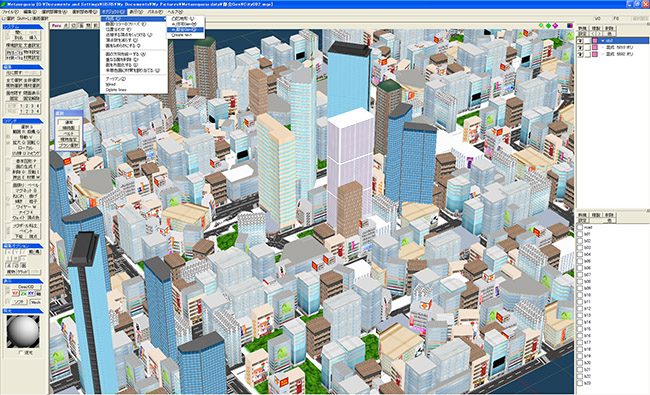Click the Direct3D display button
Image resolution: width=650 pixels, height=395 pixels.
coord(26,287)
